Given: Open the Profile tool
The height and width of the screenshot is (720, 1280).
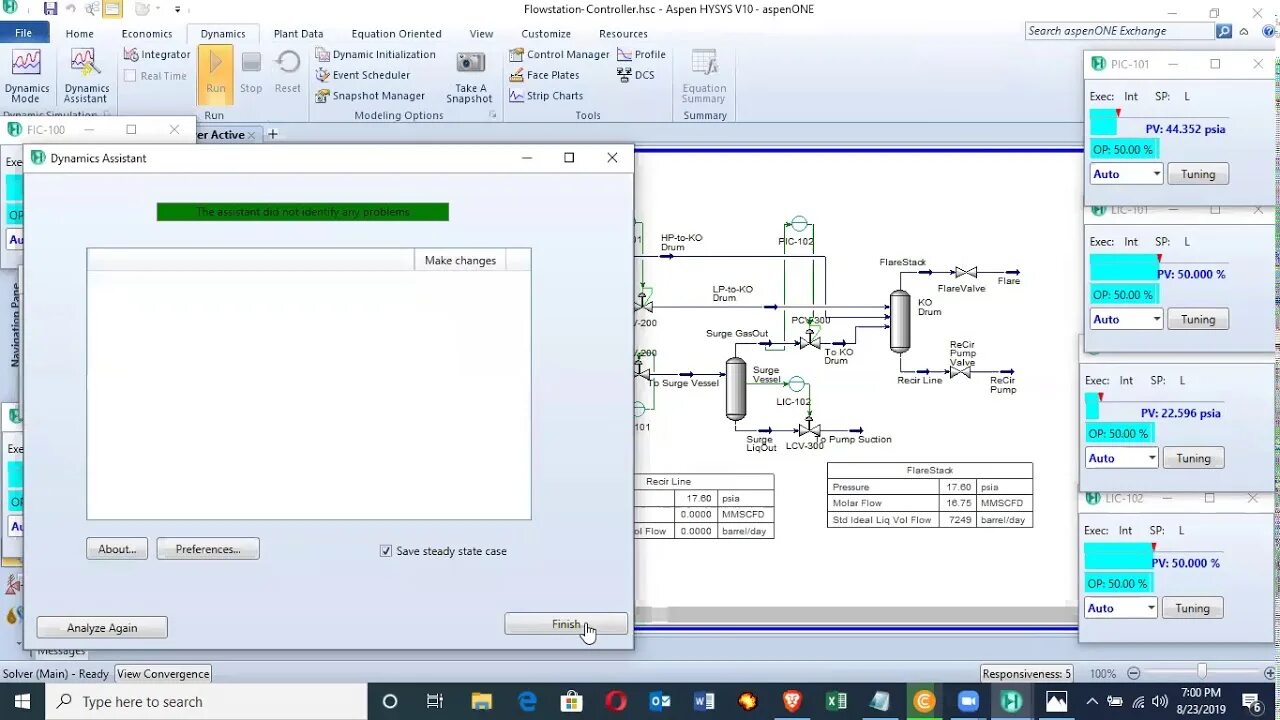Looking at the screenshot, I should [x=642, y=55].
